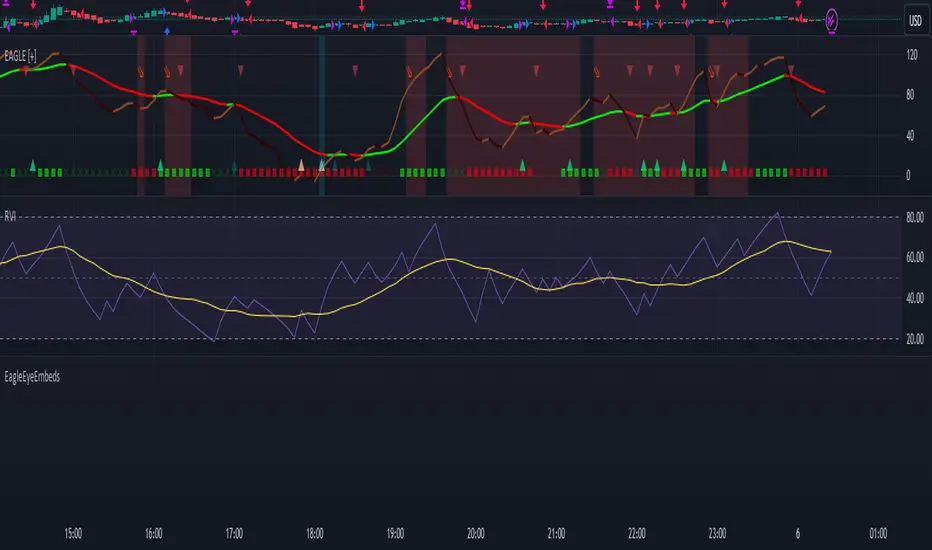This screenshot has width=932, height=550.
Task: Click the 120 value on EAGLE scale
Action: 910,54
